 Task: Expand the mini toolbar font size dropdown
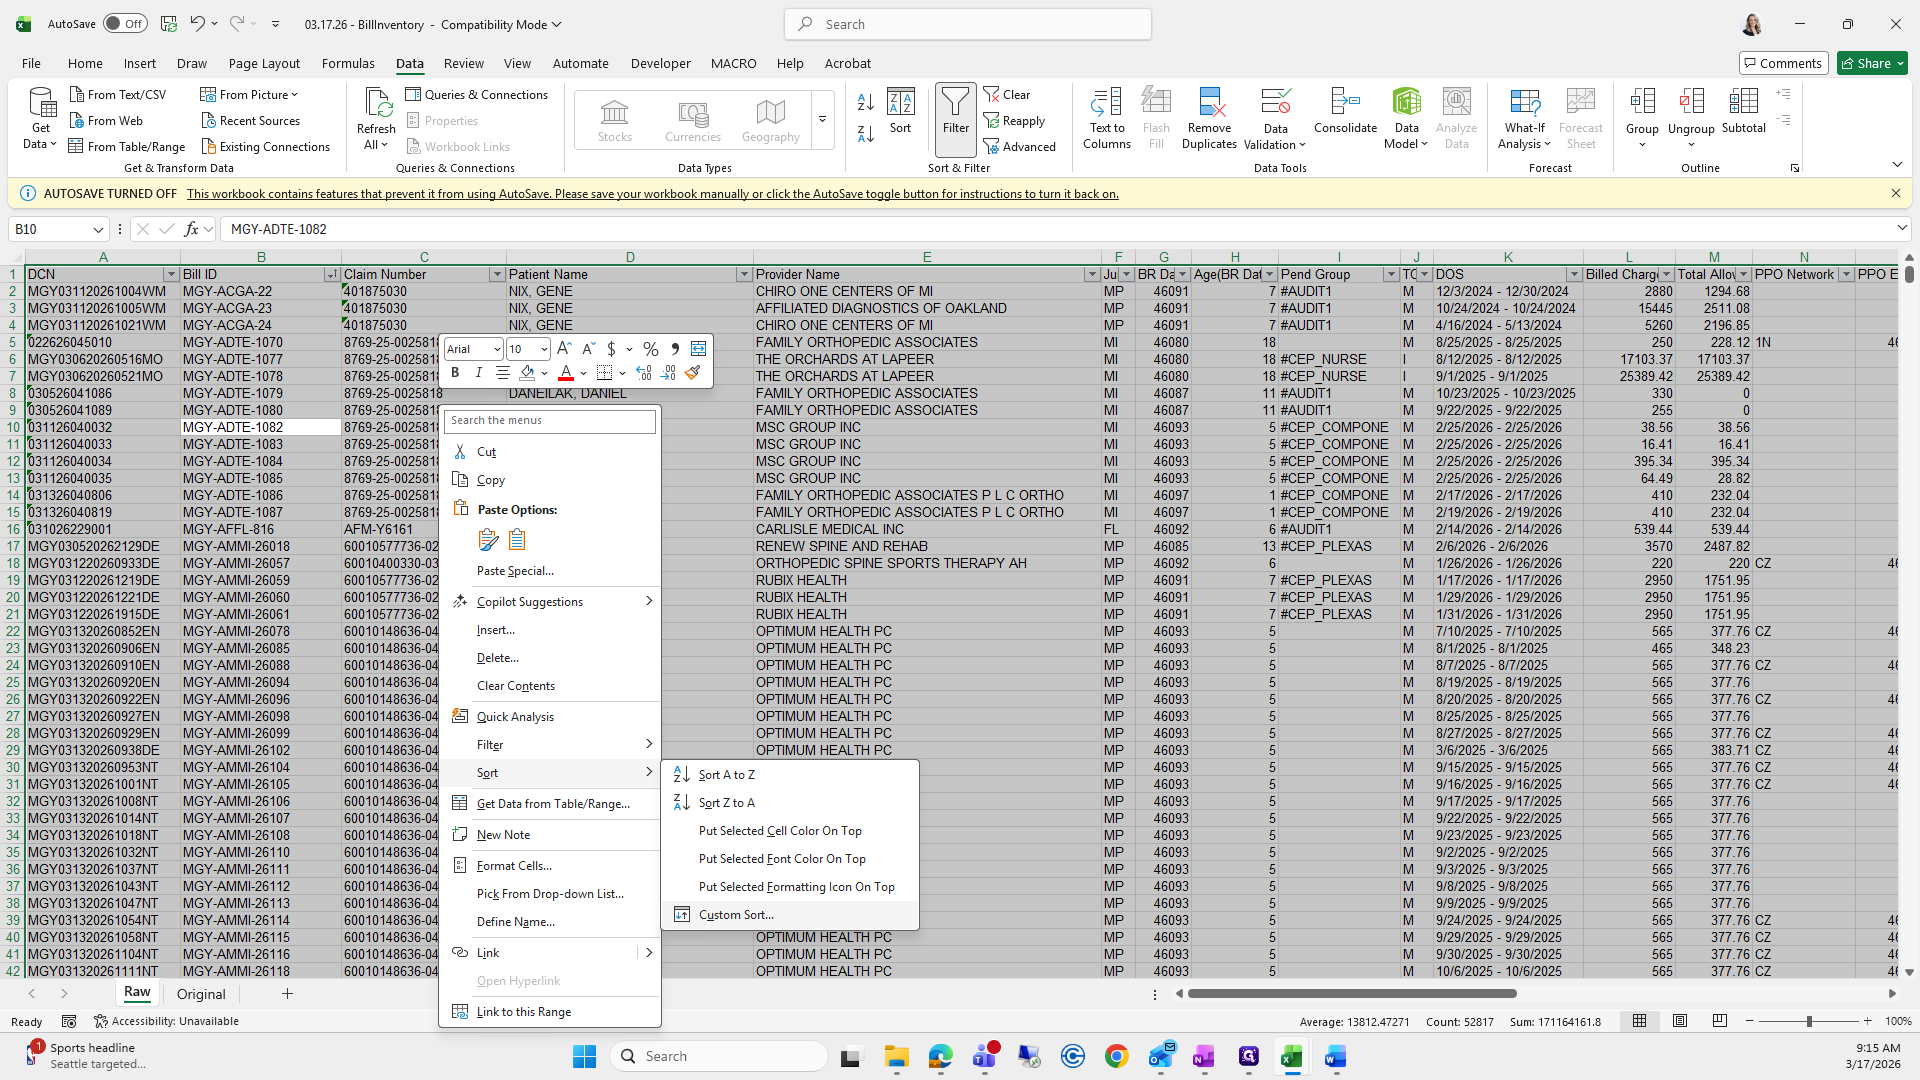pyautogui.click(x=543, y=349)
